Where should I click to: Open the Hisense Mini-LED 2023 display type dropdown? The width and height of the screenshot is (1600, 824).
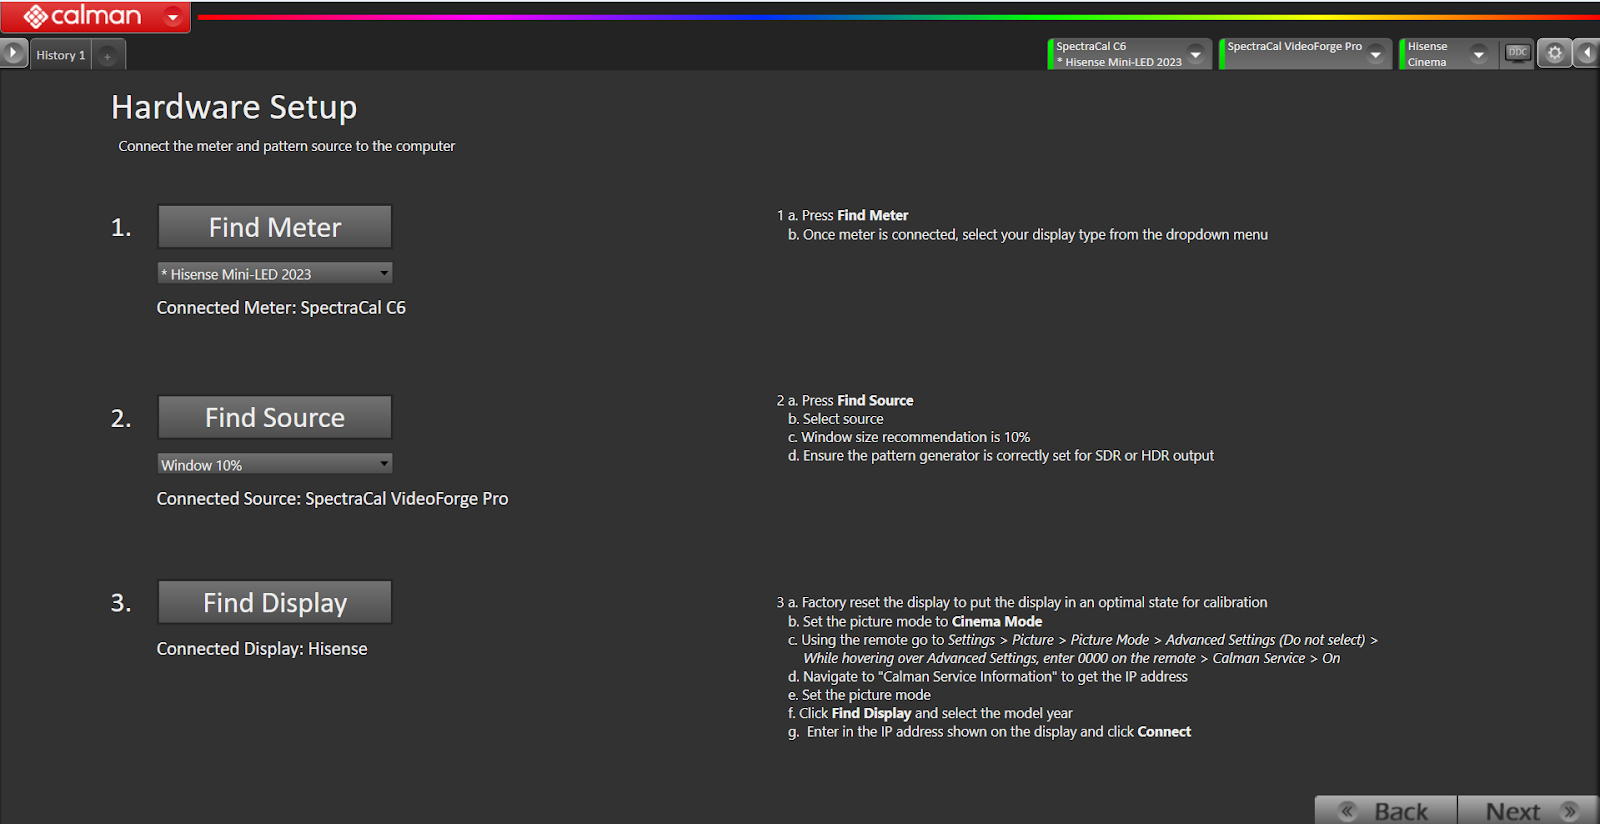(x=275, y=273)
